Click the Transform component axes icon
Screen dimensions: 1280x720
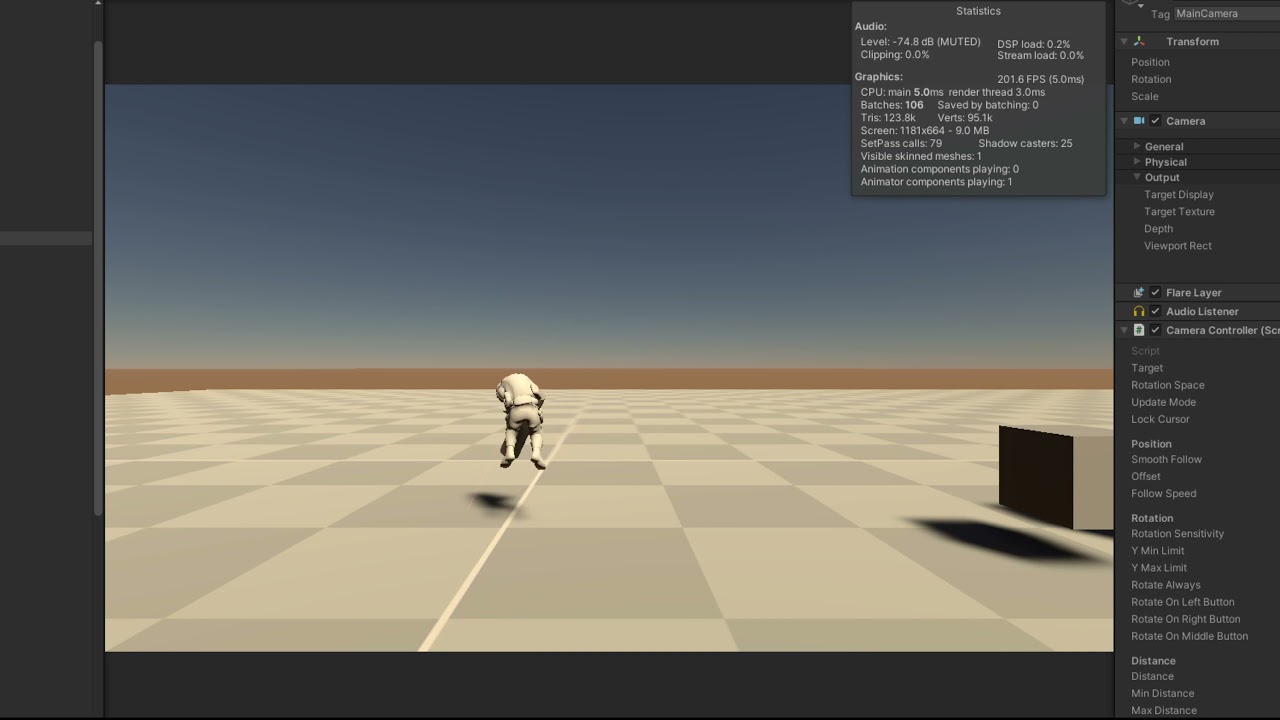click(1139, 42)
